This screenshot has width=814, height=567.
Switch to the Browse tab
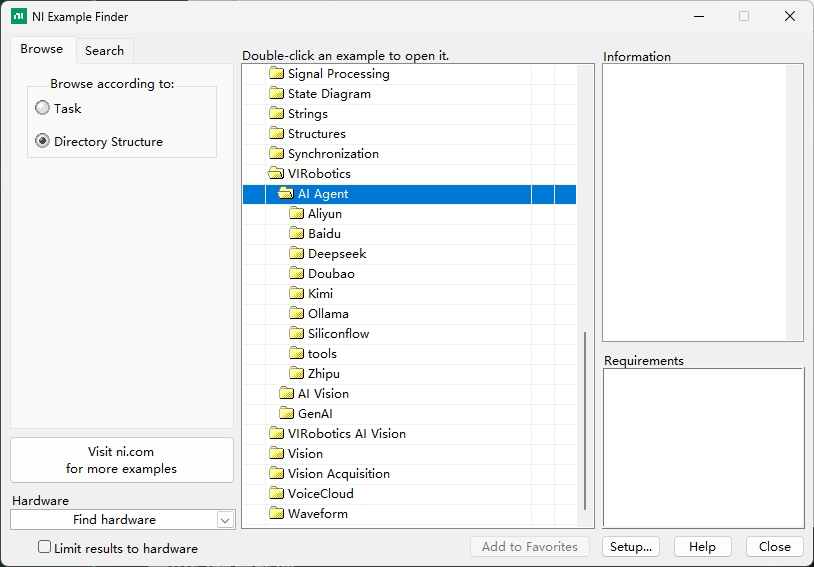point(41,50)
